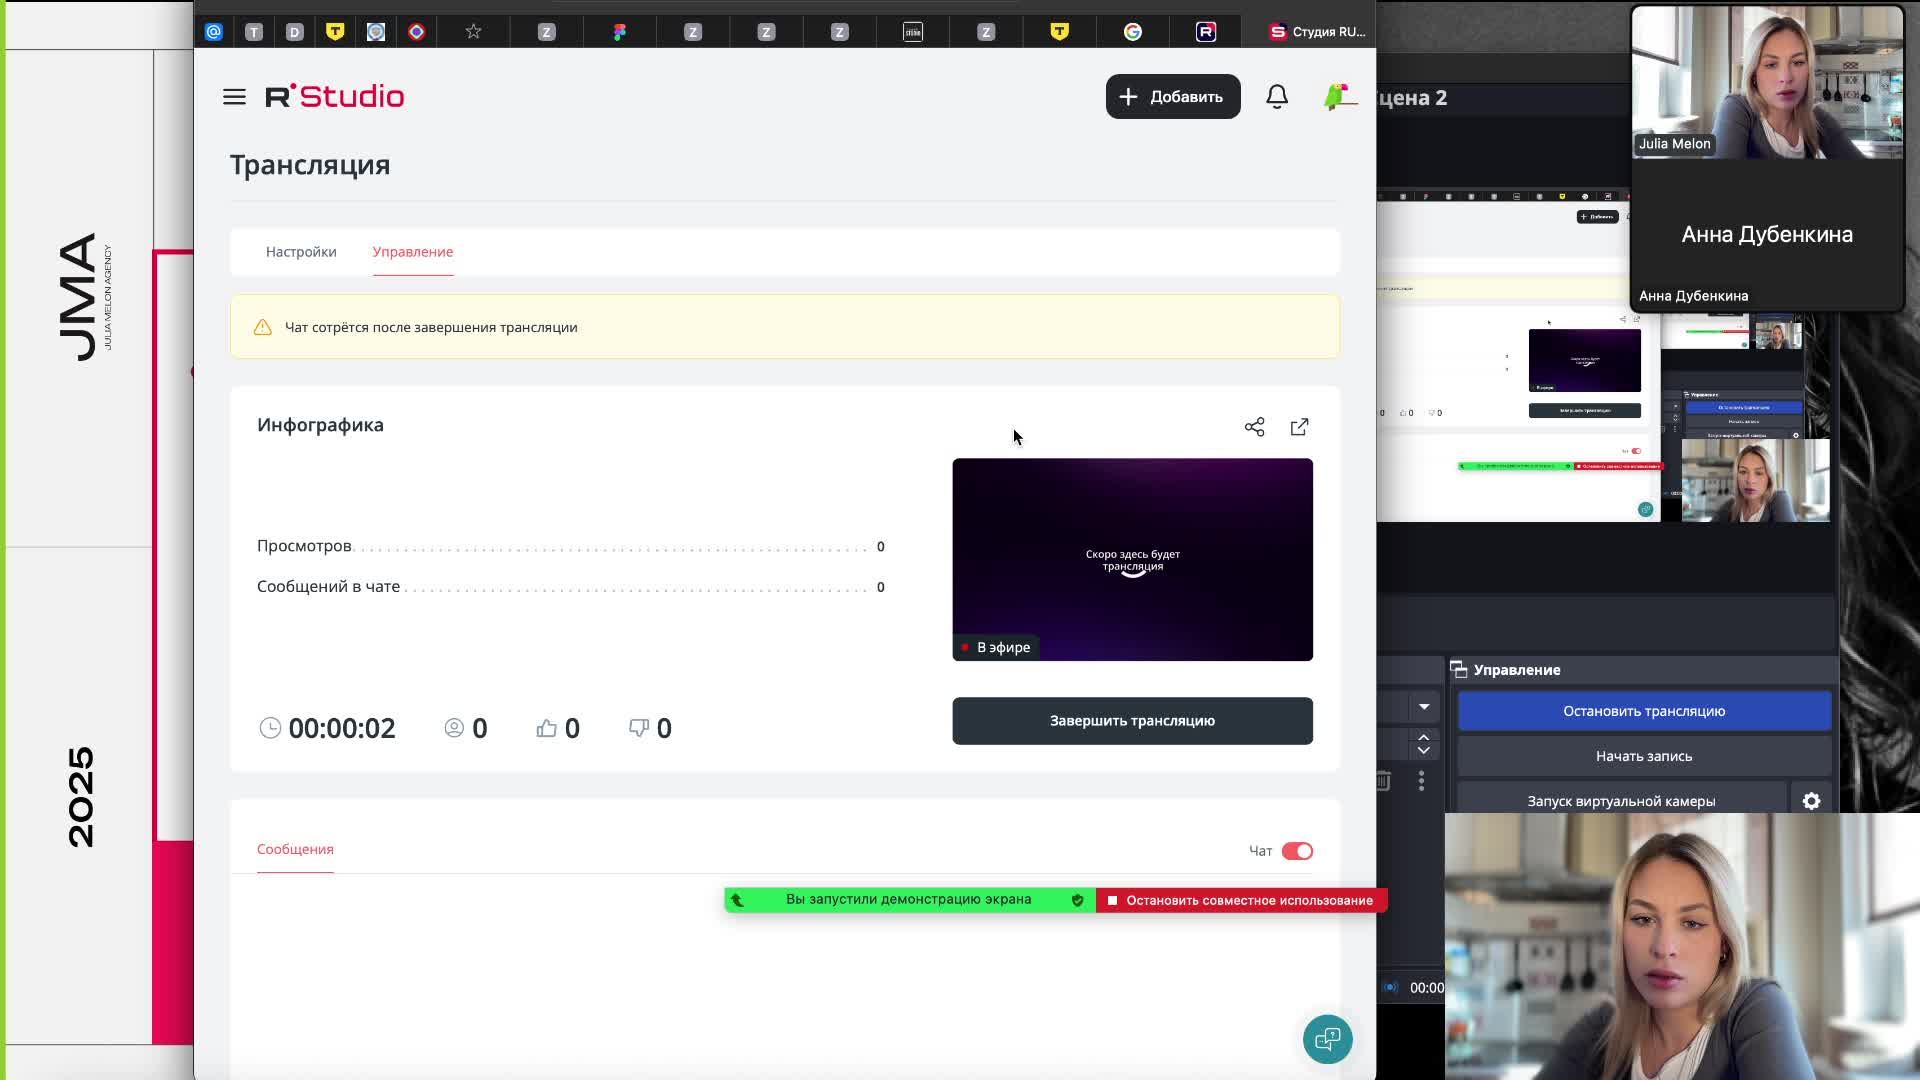Click the three-dot menu in OBS panel
The height and width of the screenshot is (1080, 1920).
(1421, 780)
